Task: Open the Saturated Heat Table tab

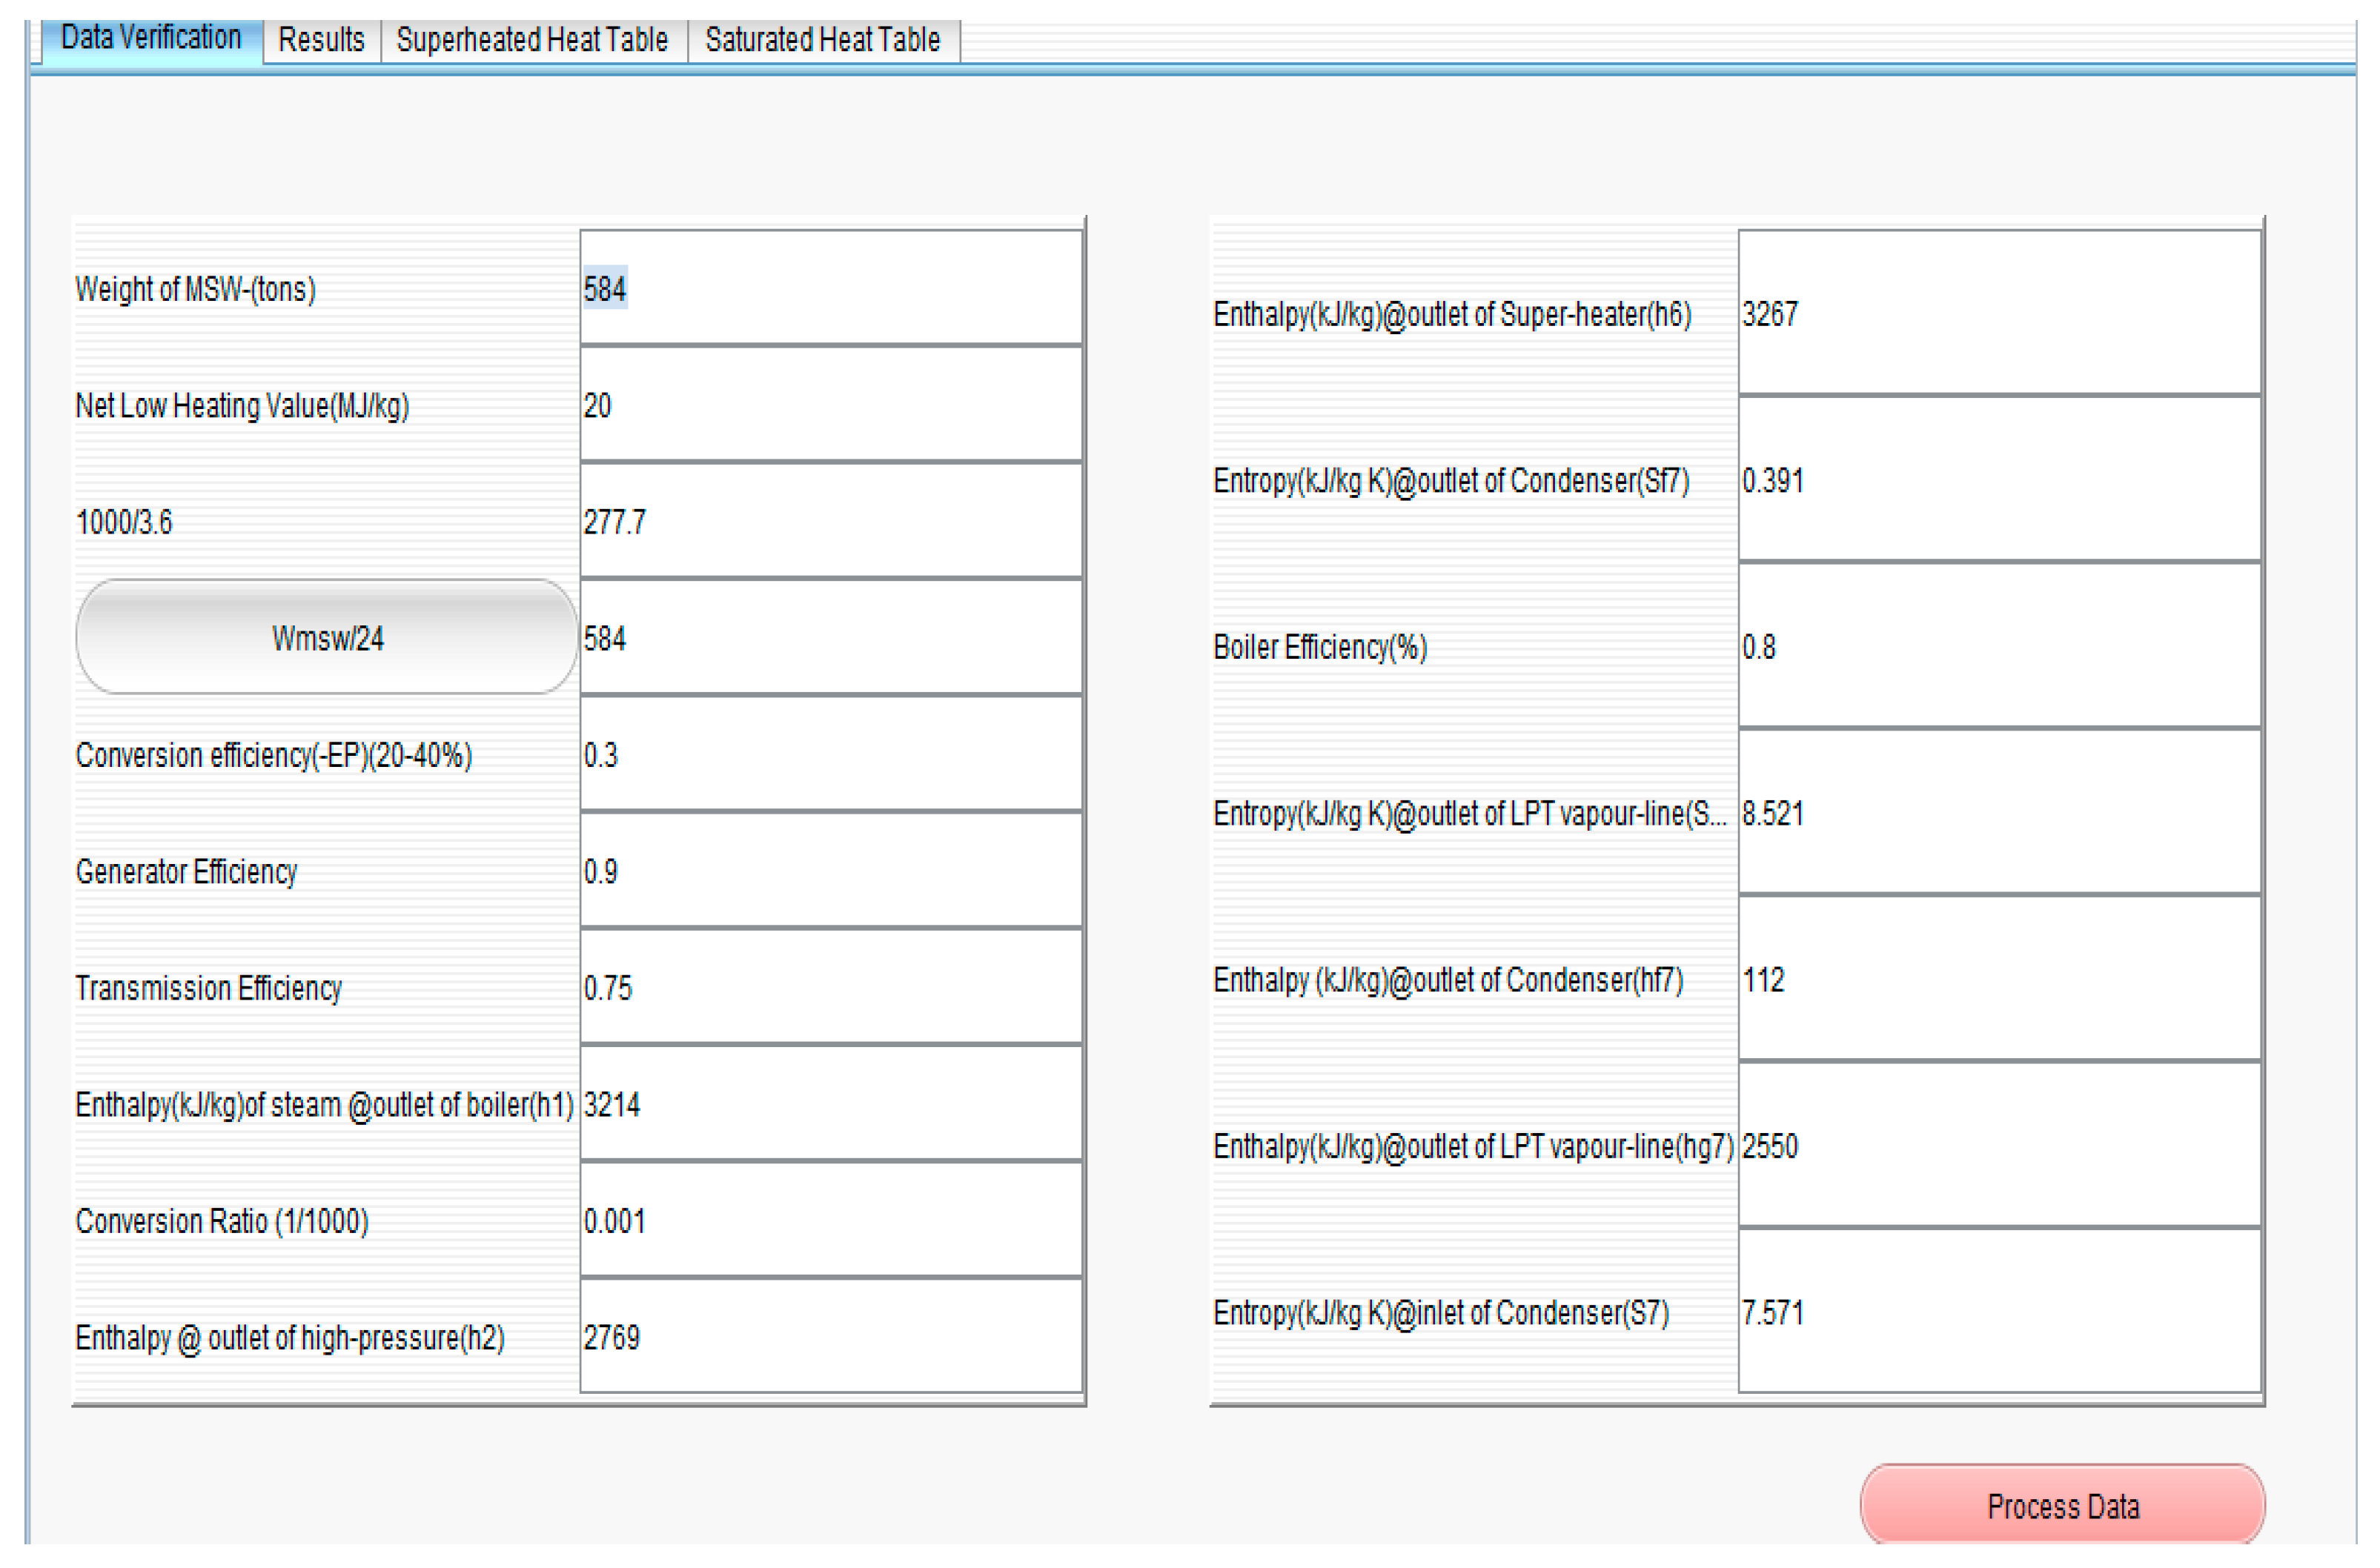Action: coord(822,40)
